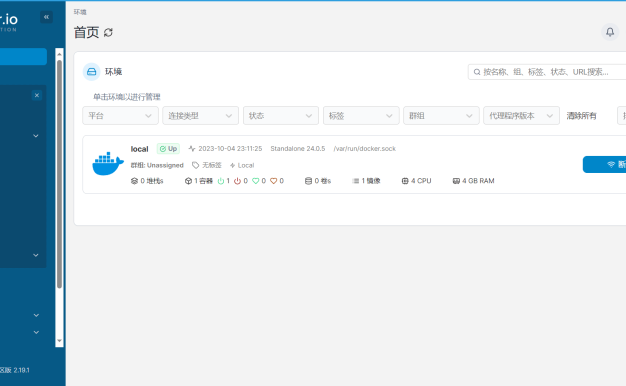This screenshot has height=386, width=626.
Task: Click the healthy containers green heart icon
Action: (x=256, y=181)
